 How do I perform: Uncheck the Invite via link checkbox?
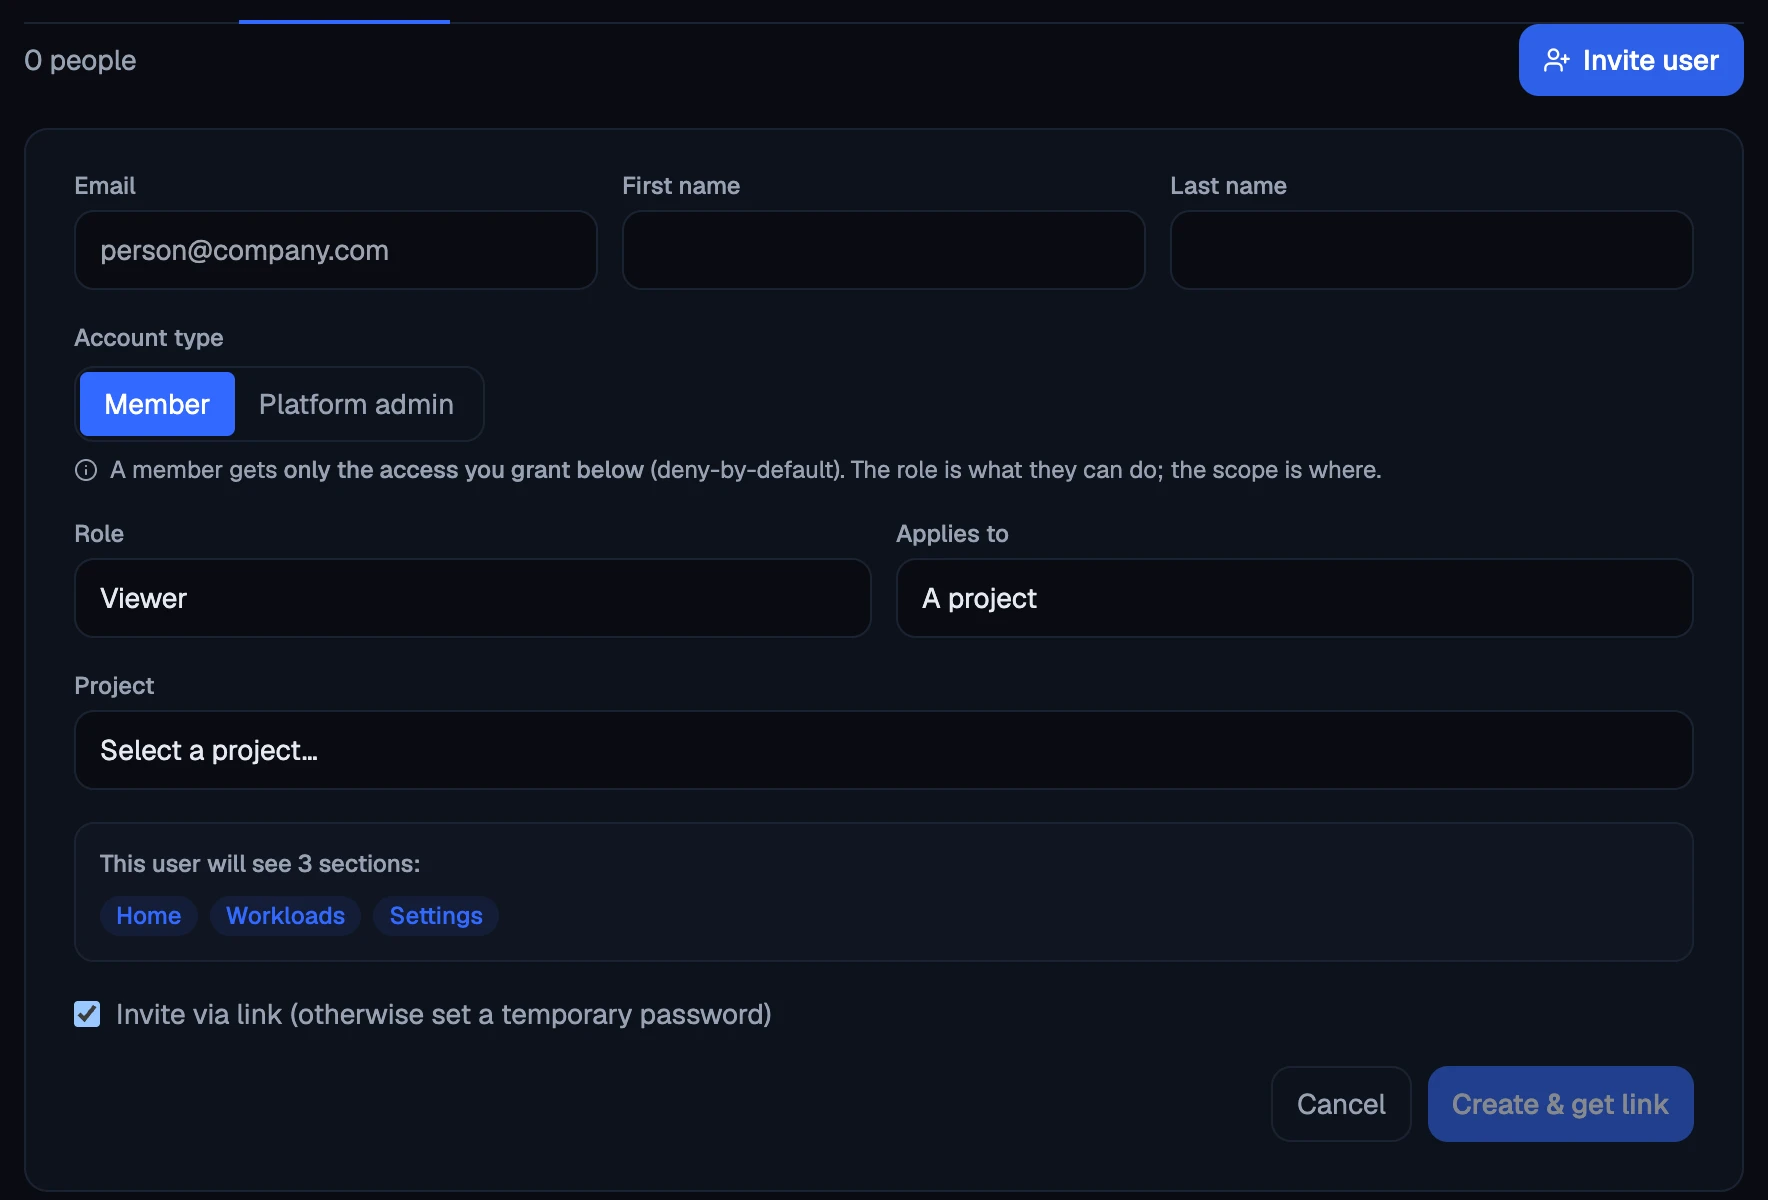click(87, 1014)
